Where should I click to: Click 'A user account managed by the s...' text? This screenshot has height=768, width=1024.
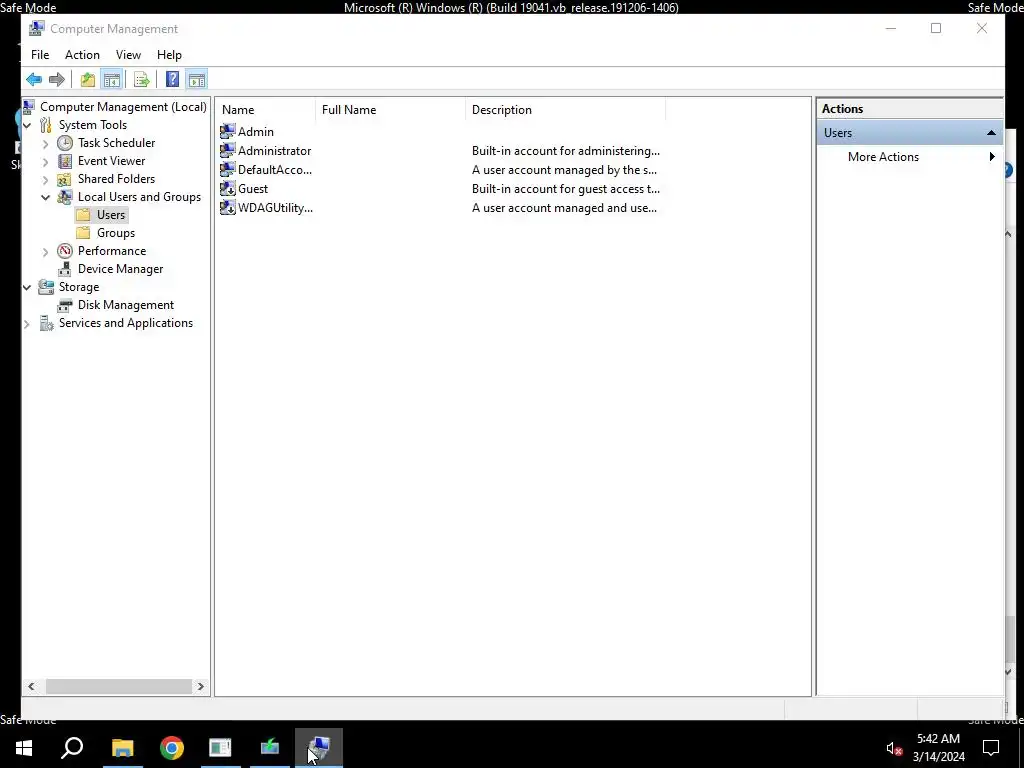tap(564, 170)
